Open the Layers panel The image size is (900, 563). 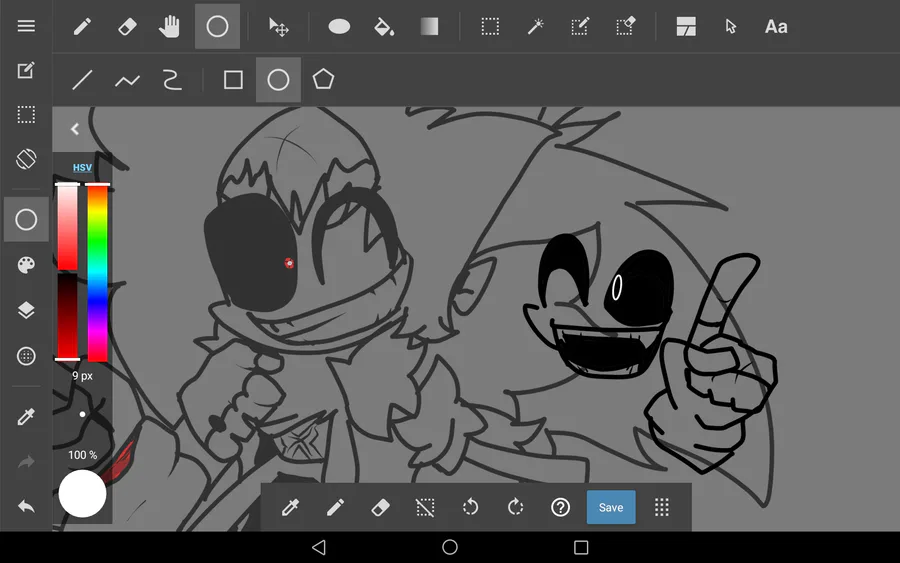(26, 310)
